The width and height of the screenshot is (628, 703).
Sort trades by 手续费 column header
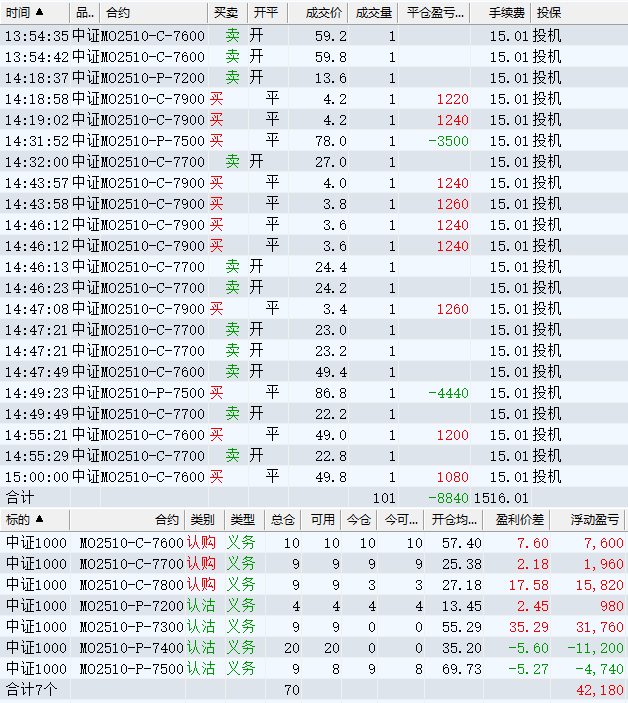click(508, 13)
